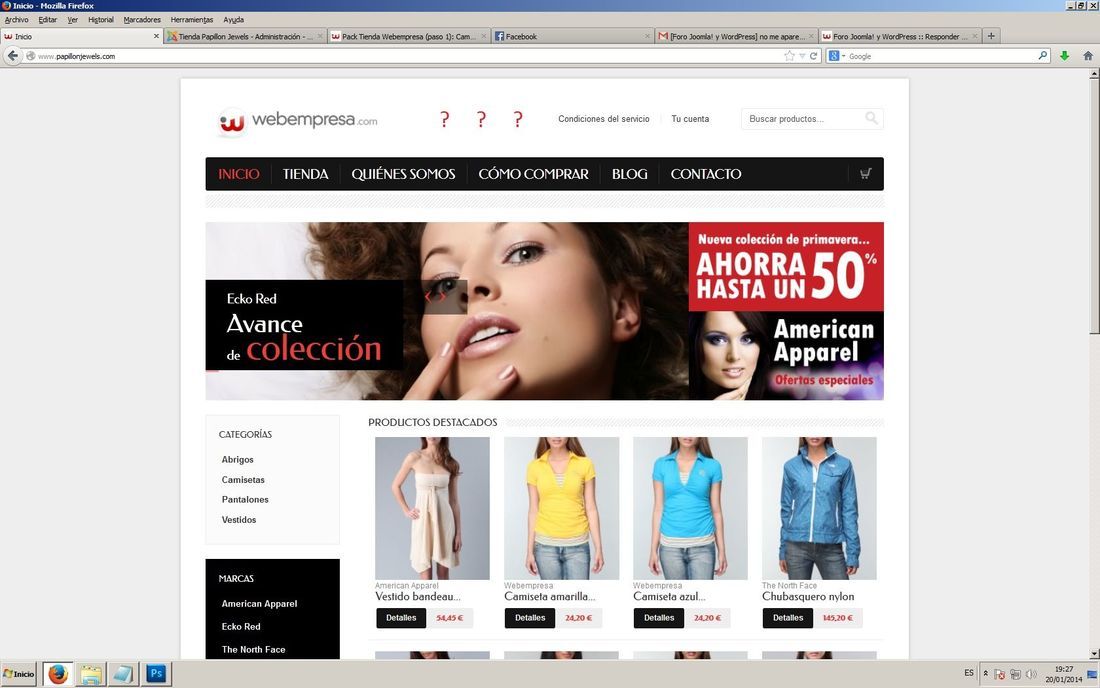
Task: Click the volume speaker tray icon
Action: (1031, 674)
